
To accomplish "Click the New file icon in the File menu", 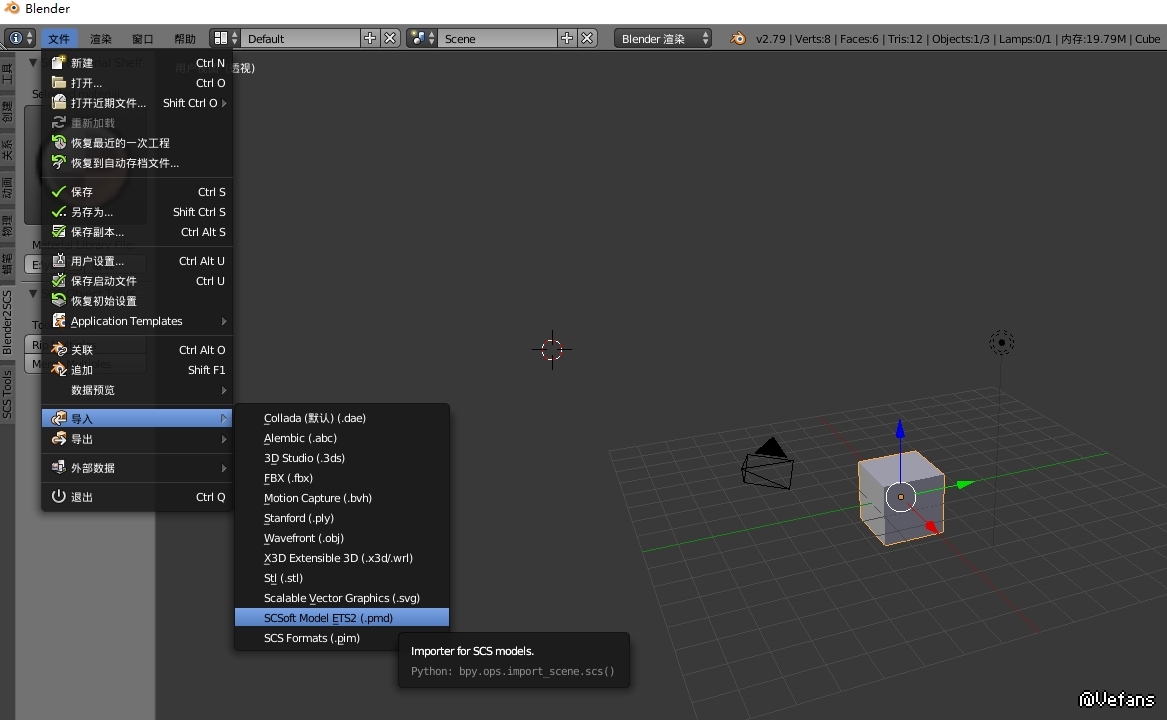I will point(58,63).
